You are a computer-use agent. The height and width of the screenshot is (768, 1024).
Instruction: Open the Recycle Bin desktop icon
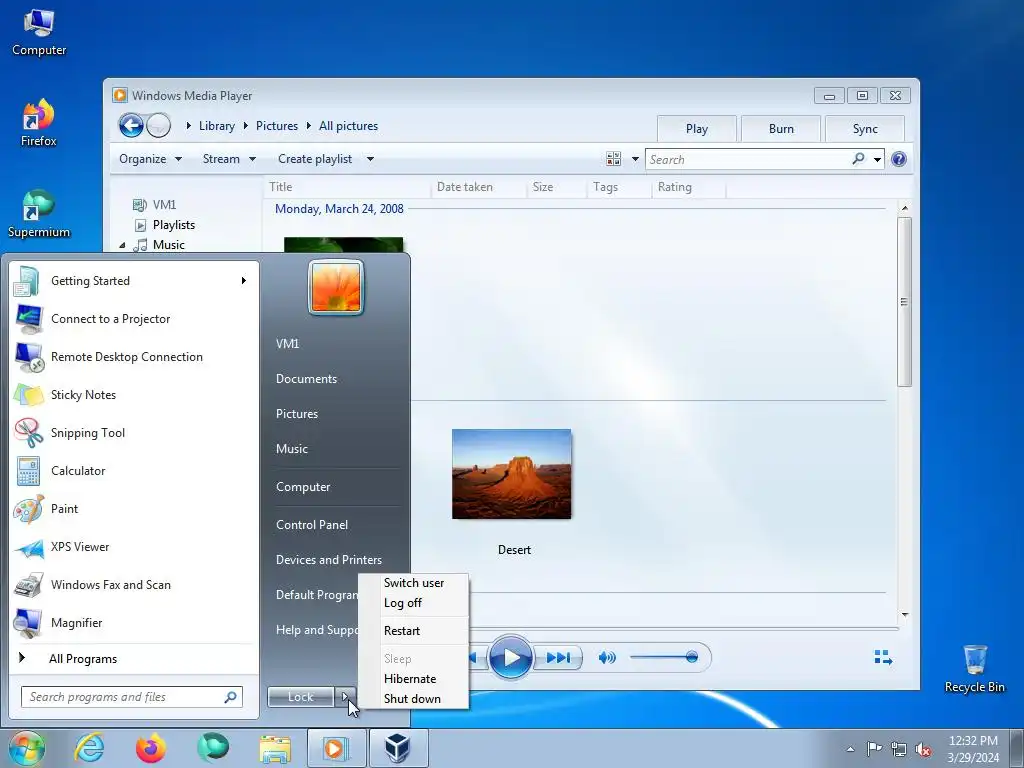click(974, 668)
